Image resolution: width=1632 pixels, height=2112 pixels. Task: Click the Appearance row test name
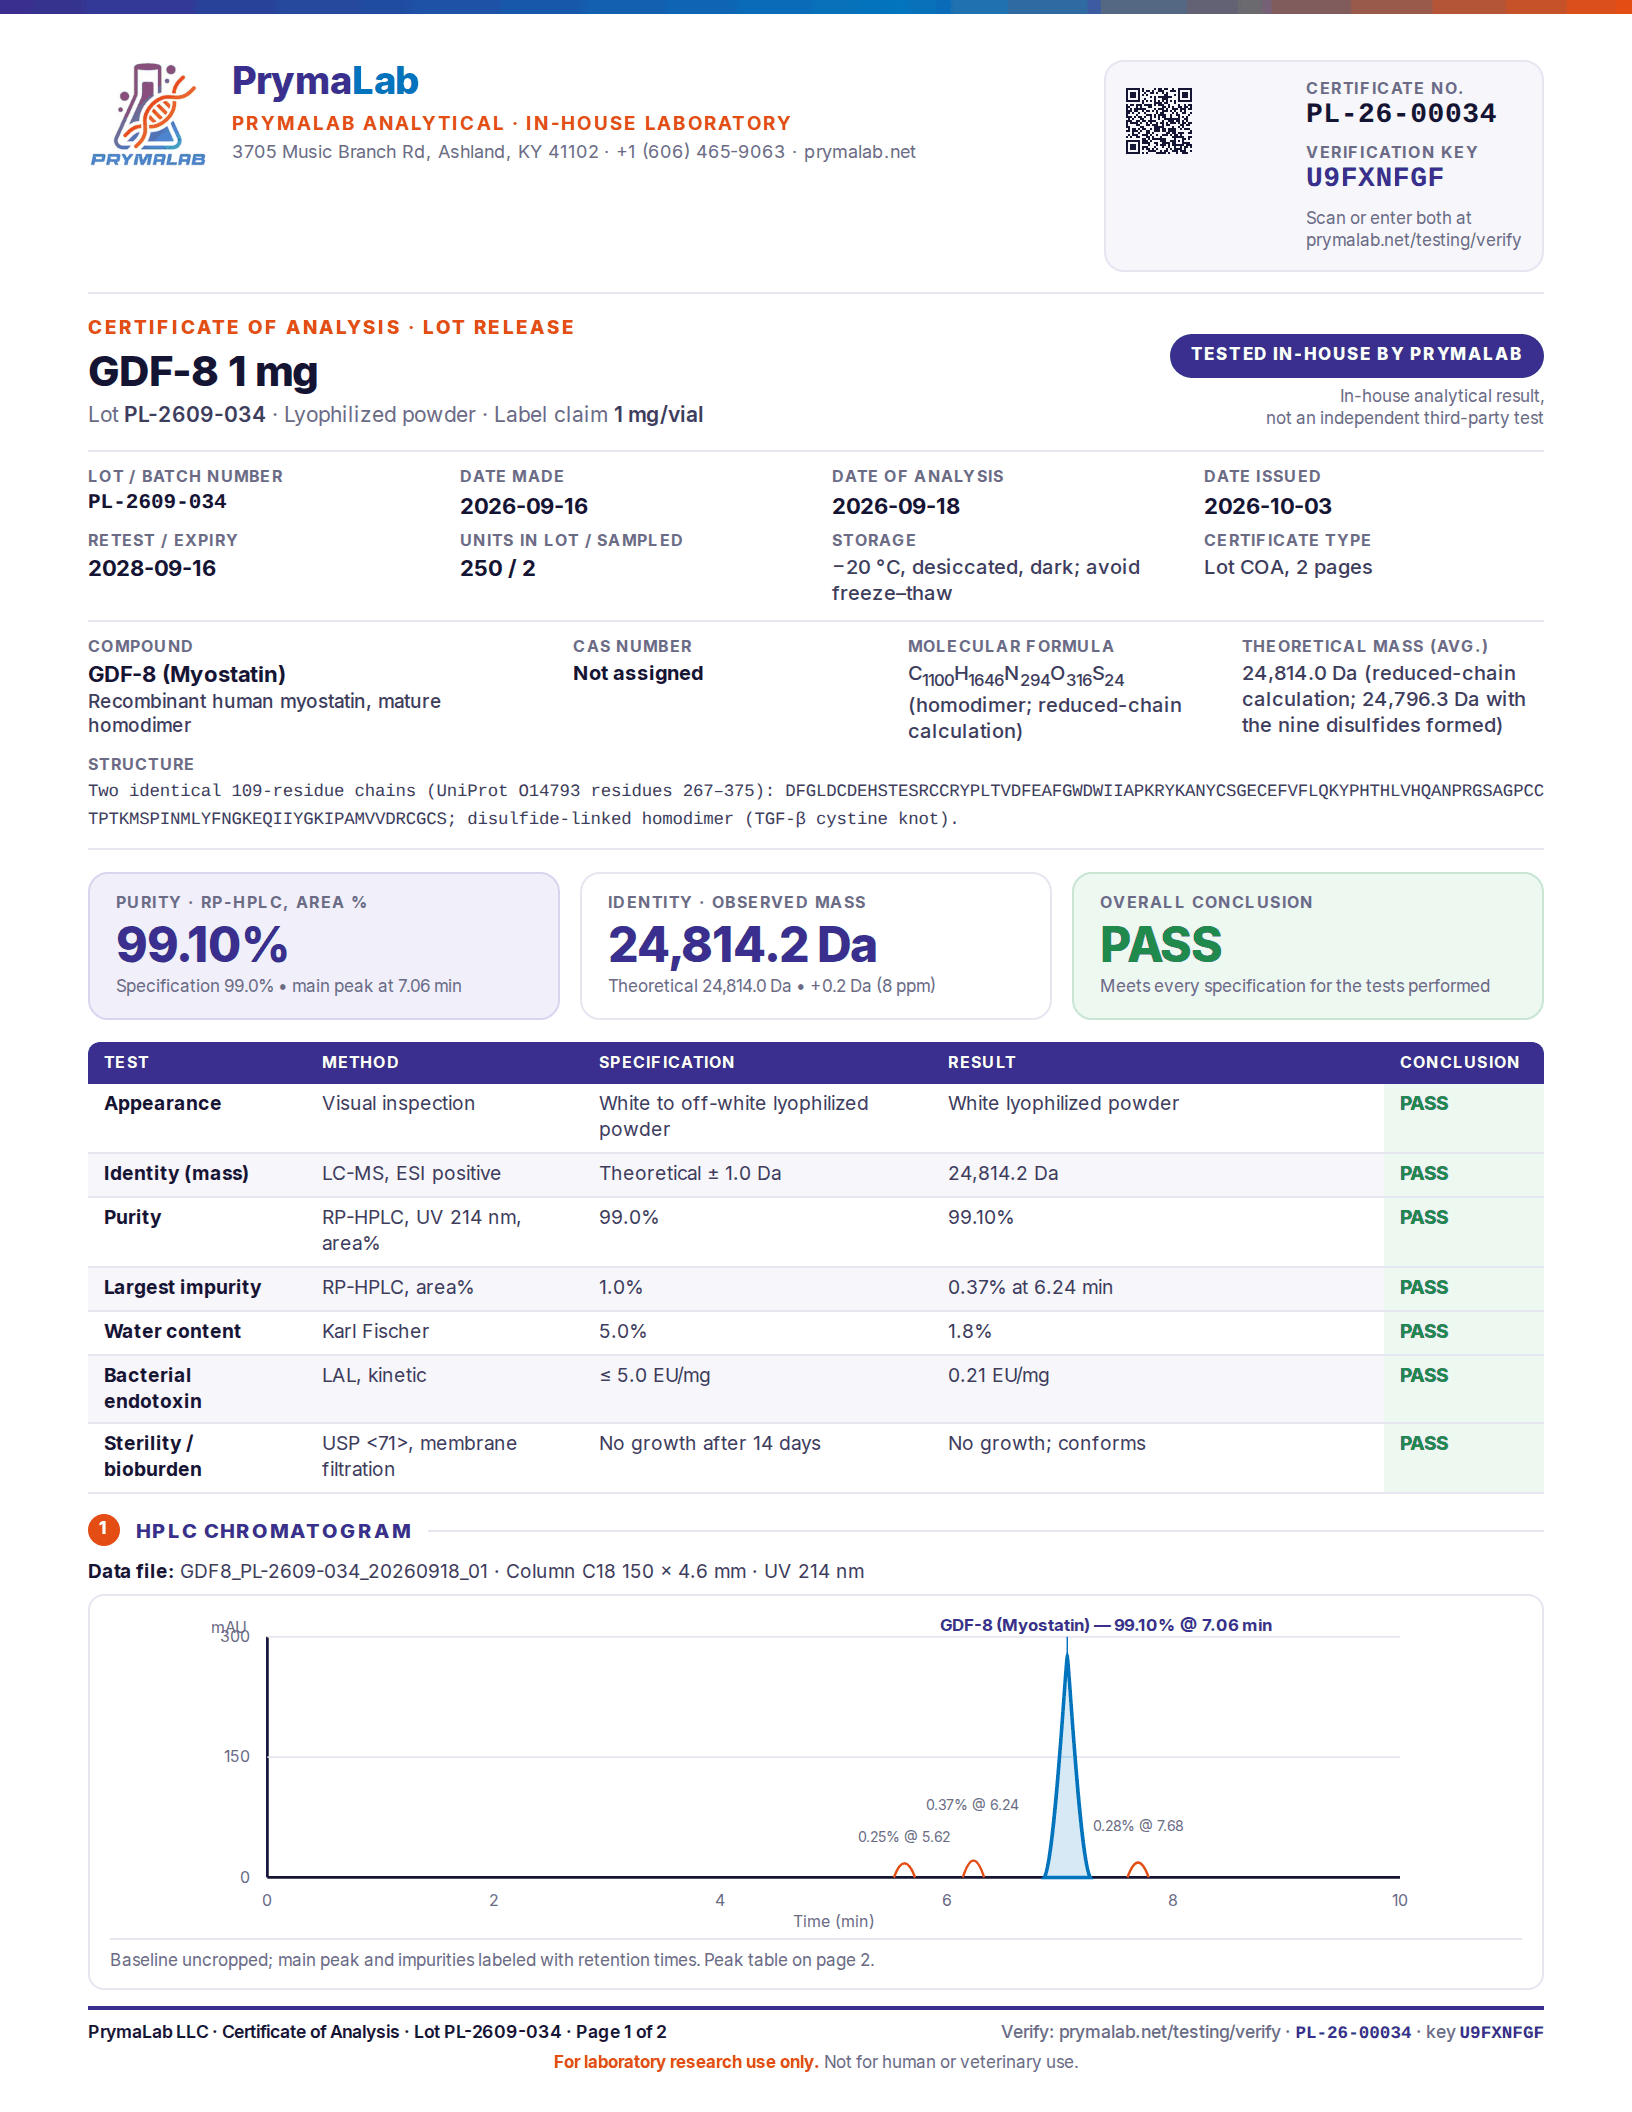coord(163,1103)
